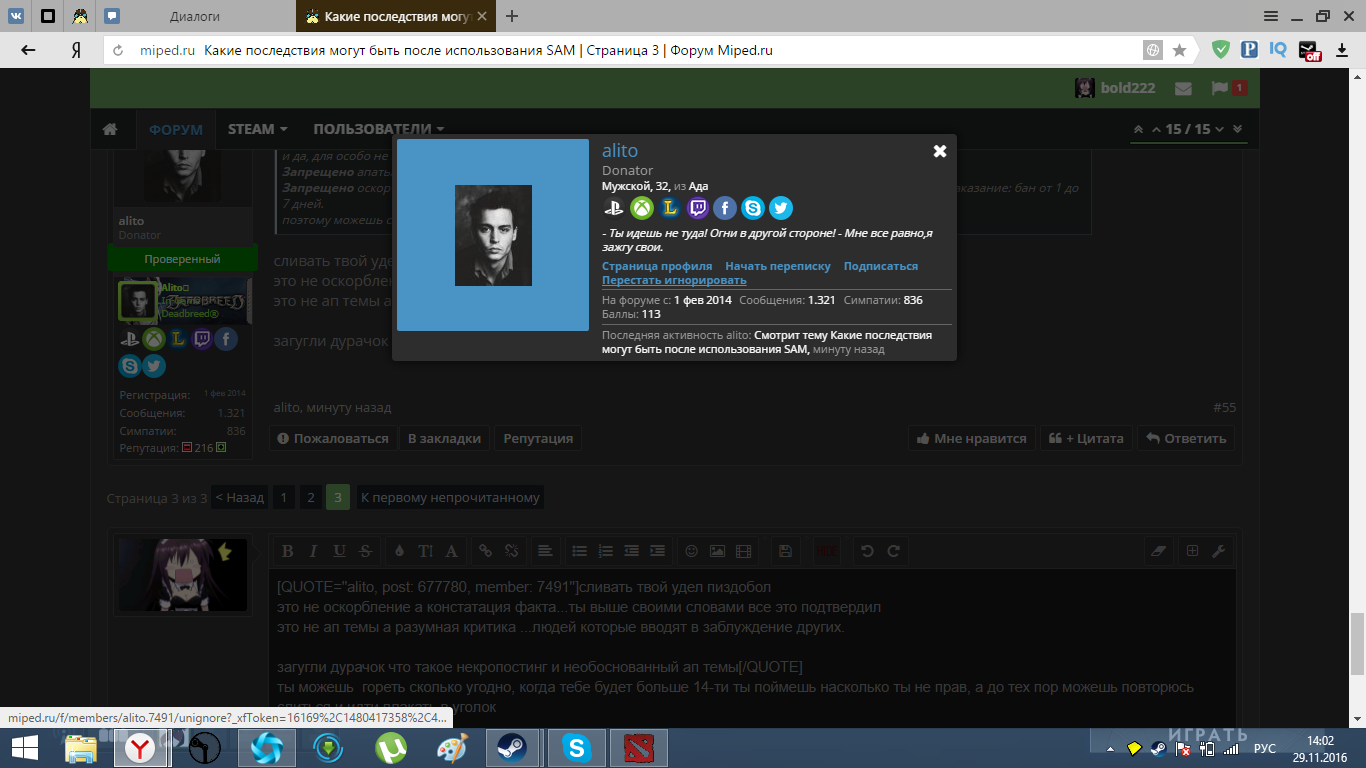Go to '< Назад' previous page
The image size is (1366, 768).
[x=240, y=497]
